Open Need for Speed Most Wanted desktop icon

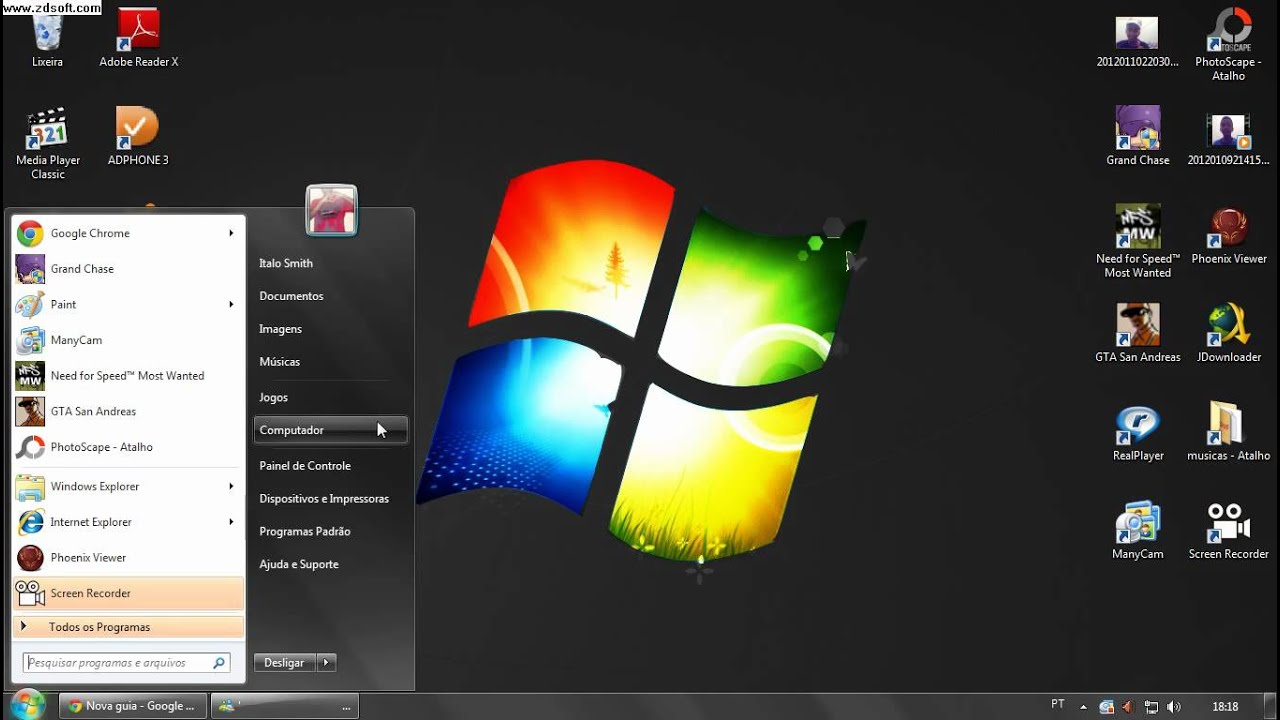coord(1137,242)
